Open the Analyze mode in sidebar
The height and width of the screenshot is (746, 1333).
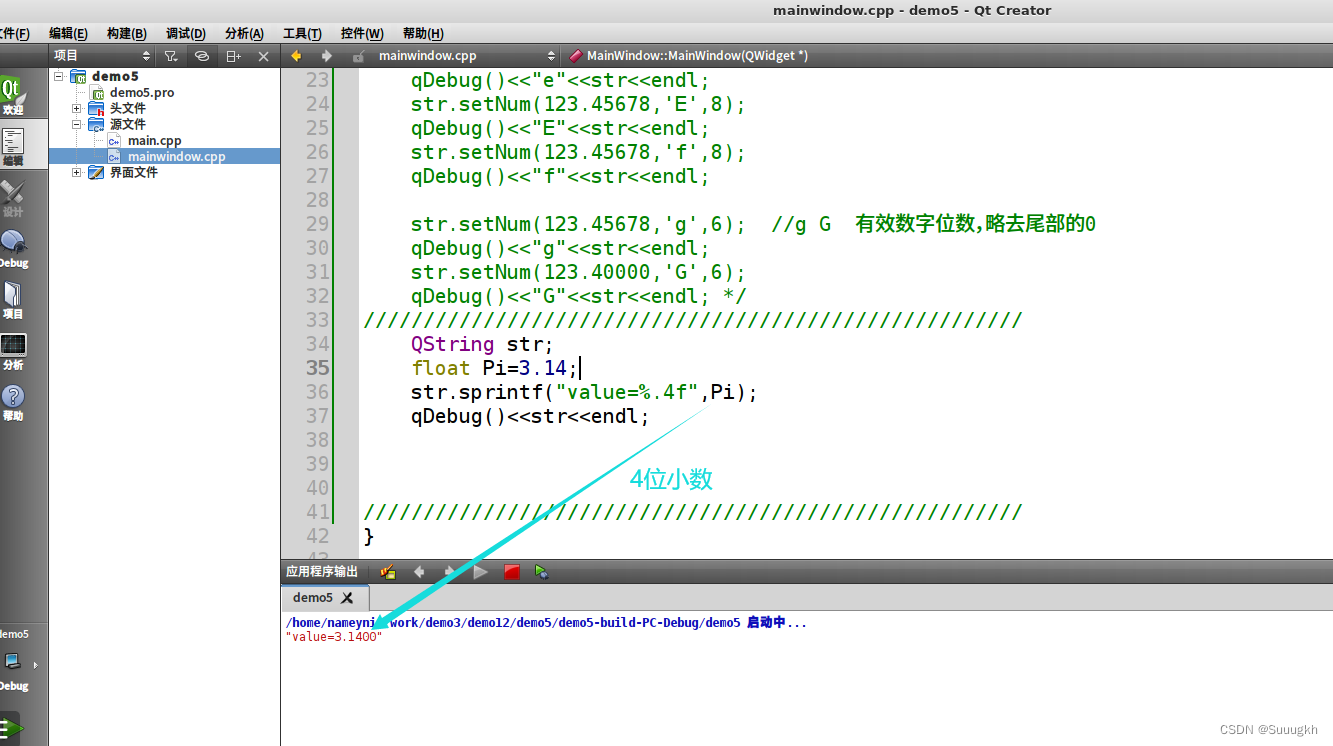click(x=12, y=351)
